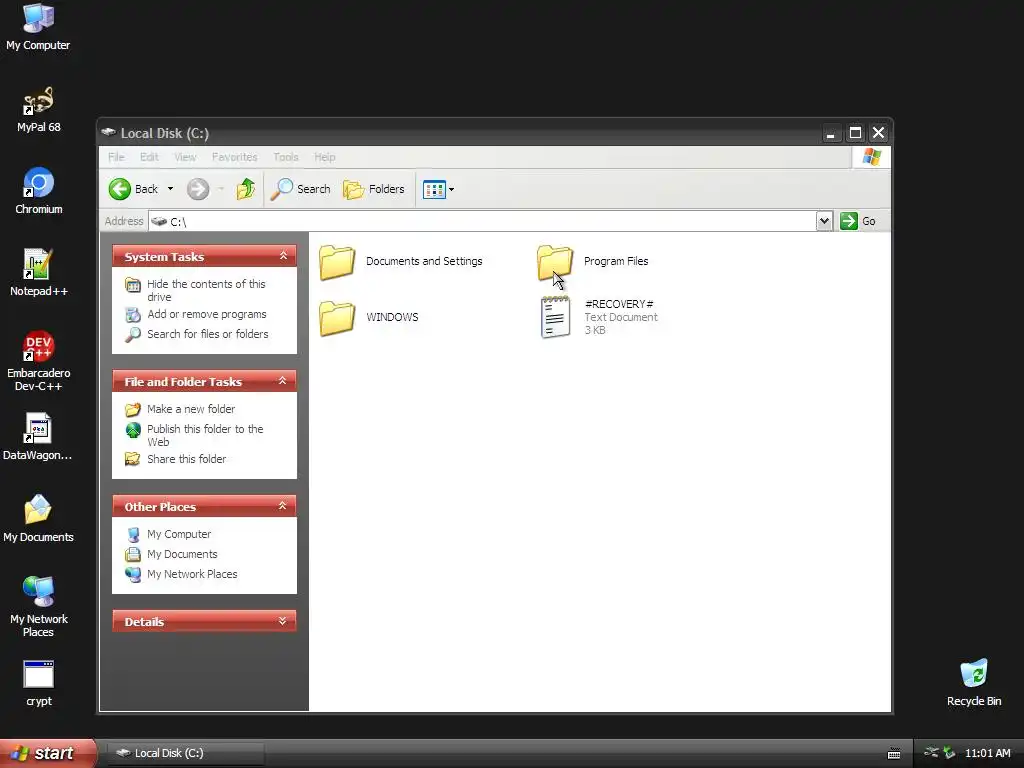Viewport: 1024px width, 768px height.
Task: Click the safely remove hardware tray icon
Action: [949, 753]
